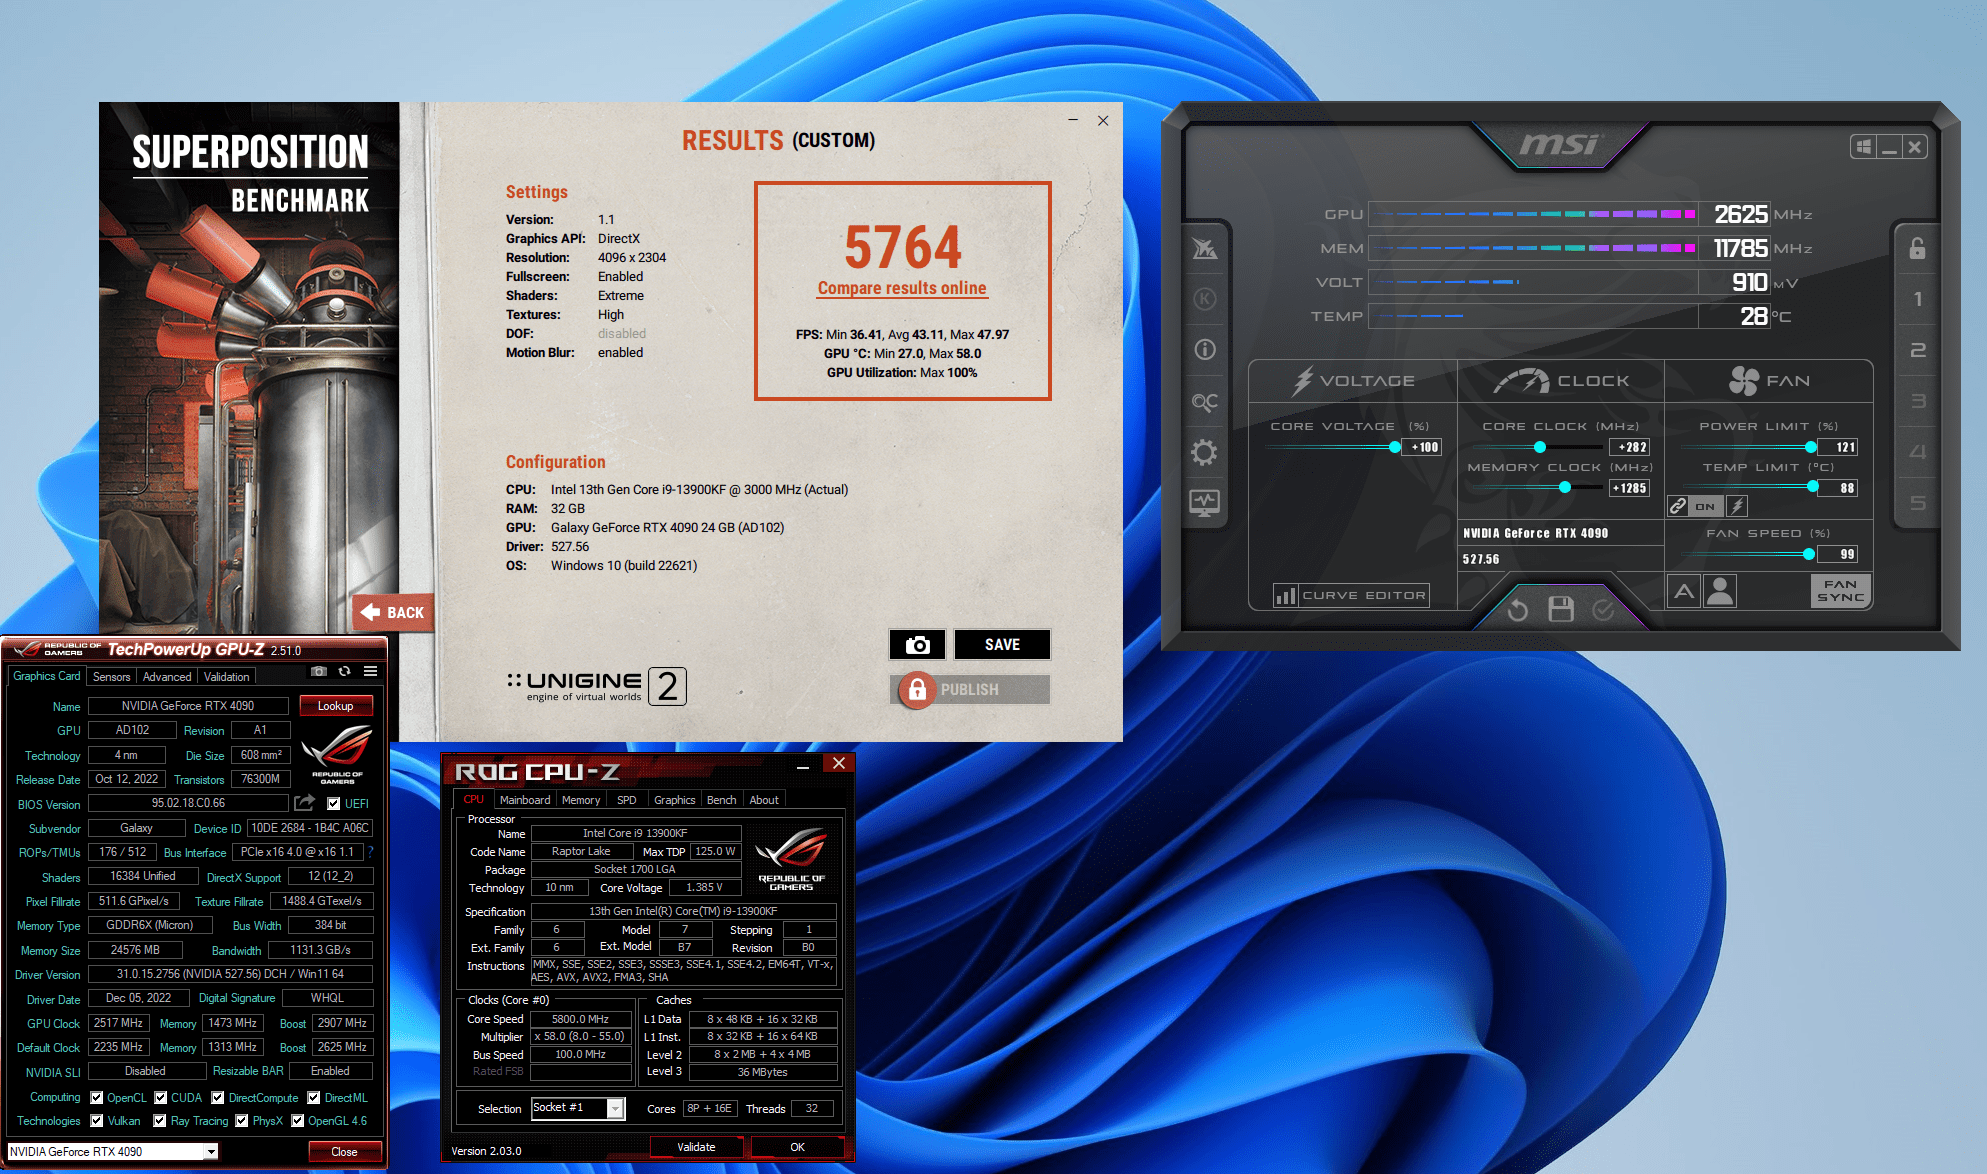Click the reset settings arrow in Afterburner
Image resolution: width=1987 pixels, height=1174 pixels.
point(1518,609)
